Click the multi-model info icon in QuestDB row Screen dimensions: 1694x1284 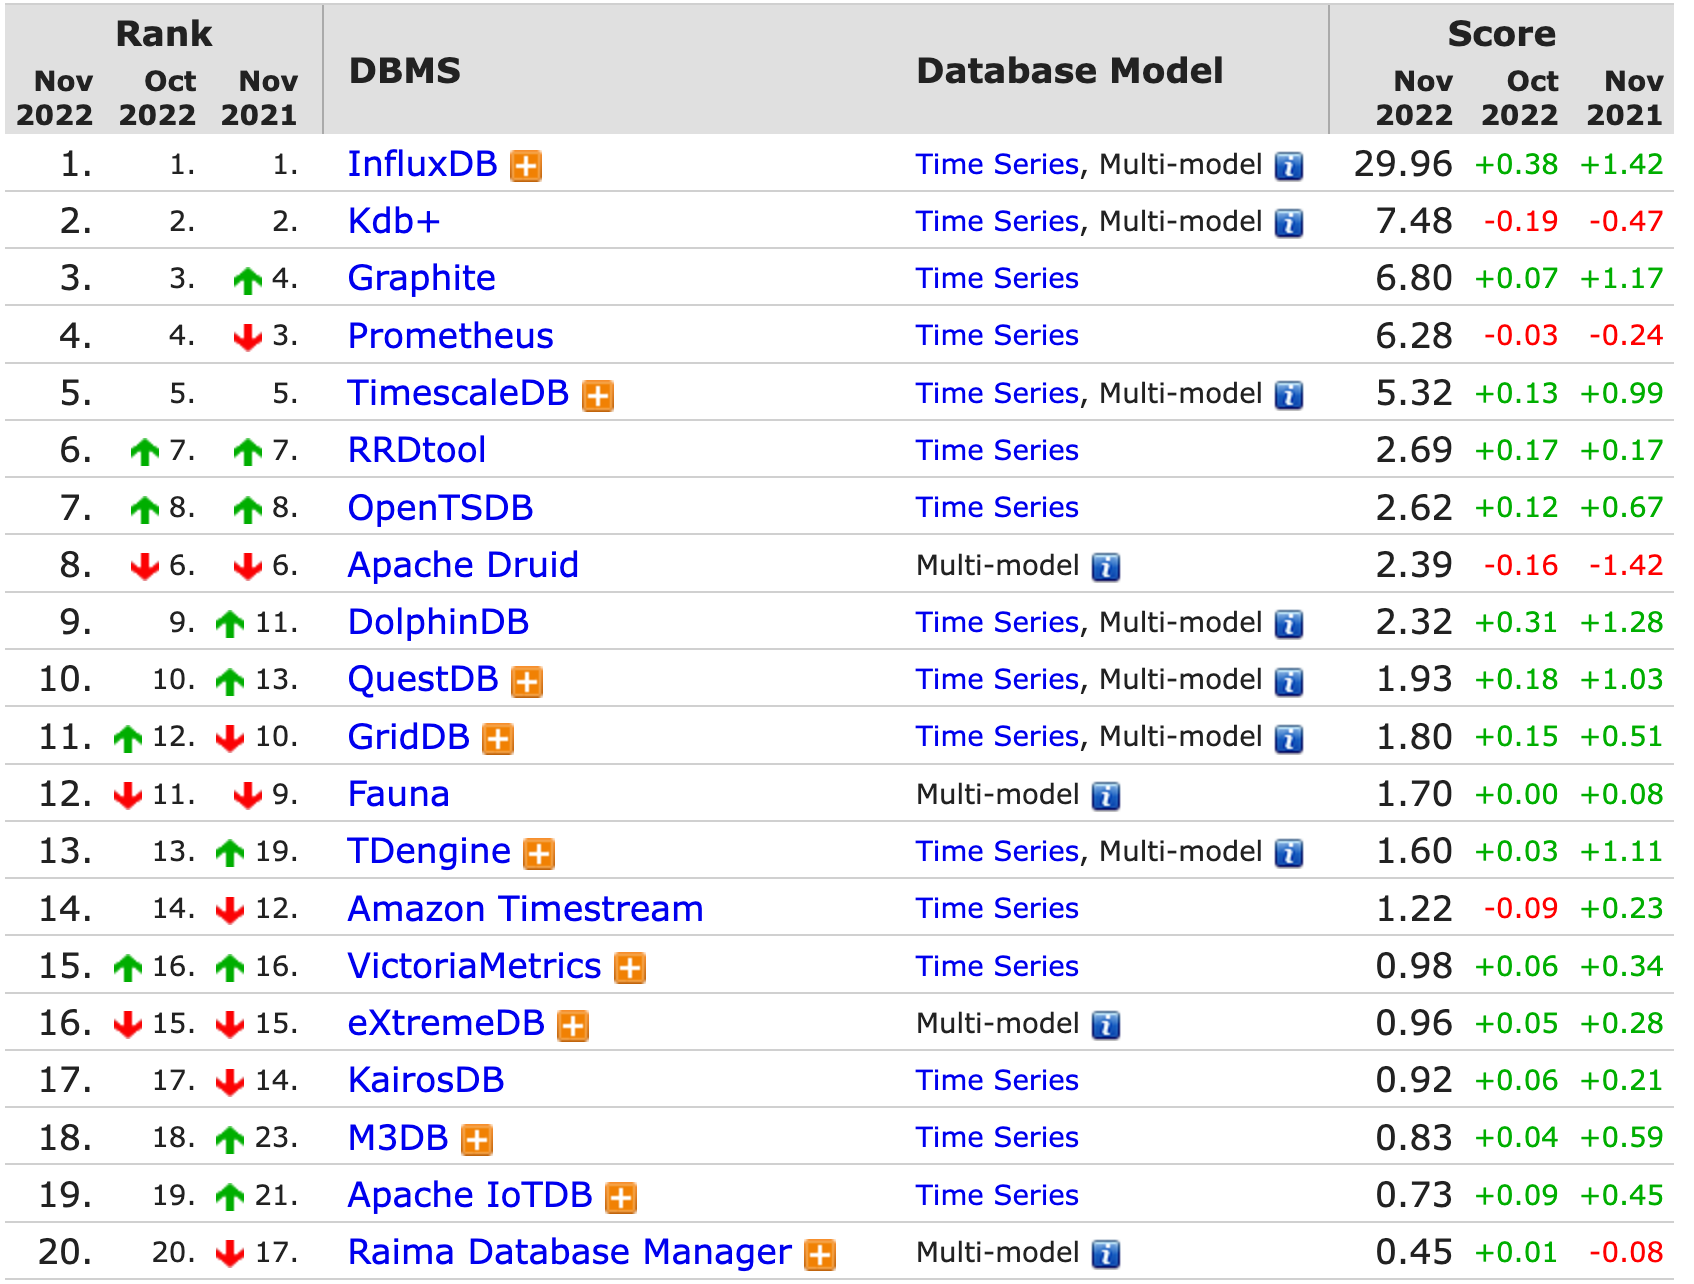[1289, 682]
